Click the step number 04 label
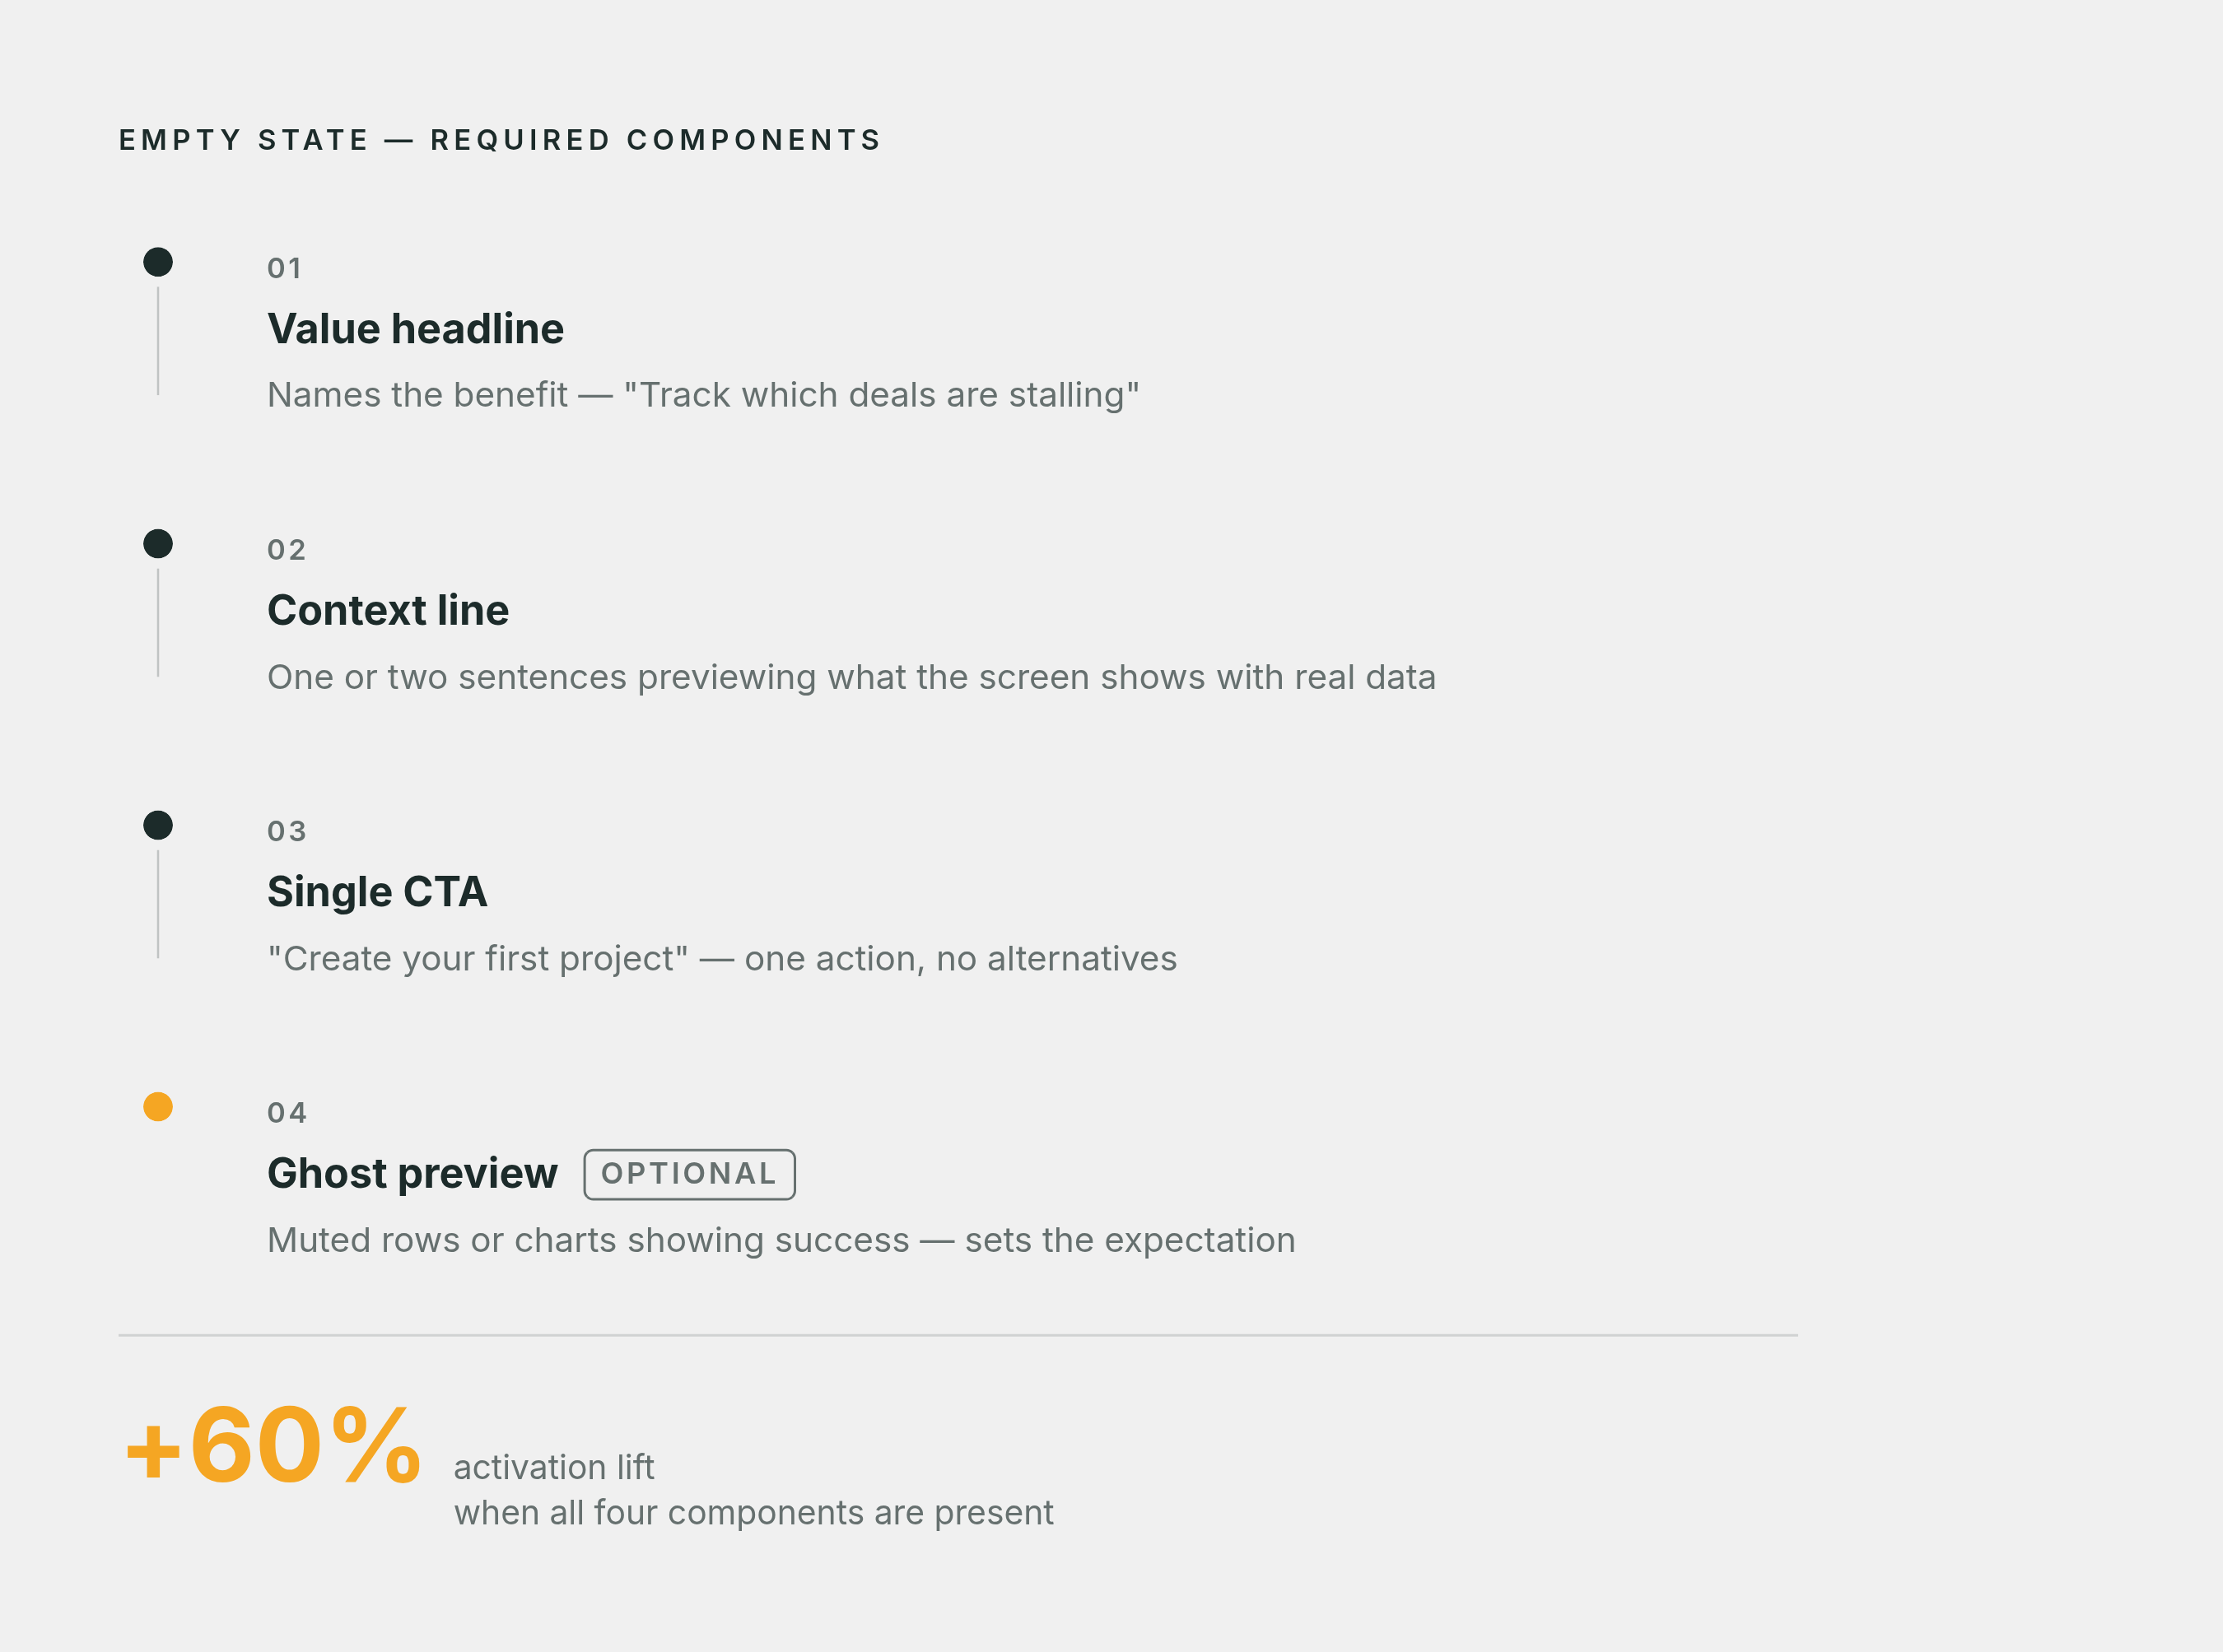This screenshot has height=1652, width=2223. (x=287, y=1113)
